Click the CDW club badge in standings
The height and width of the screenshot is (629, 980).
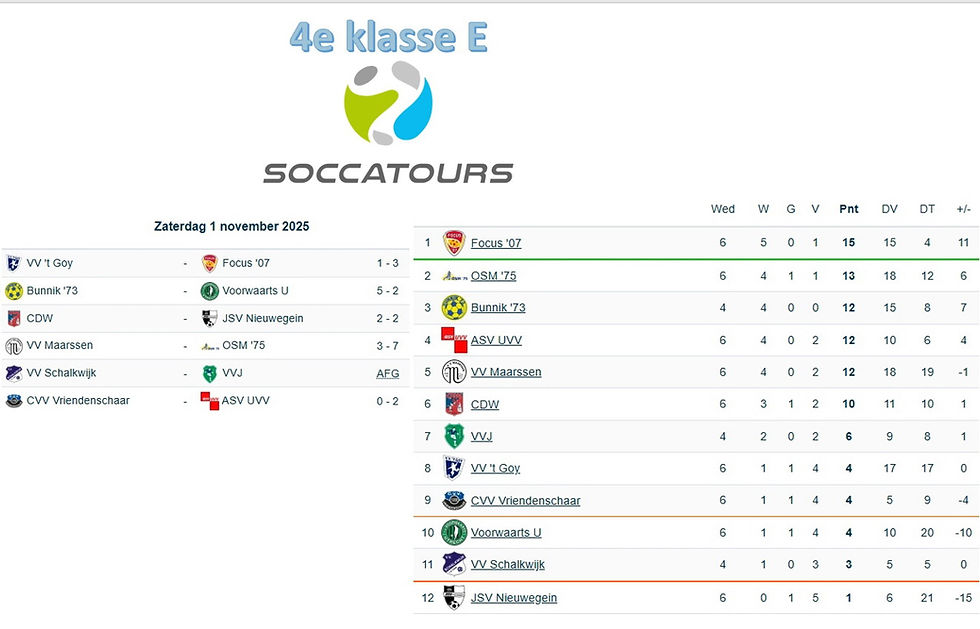(454, 404)
